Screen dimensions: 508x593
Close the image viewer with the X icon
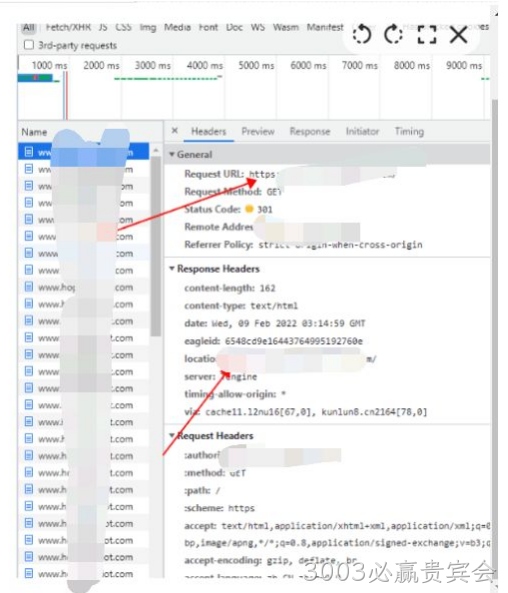tap(458, 34)
